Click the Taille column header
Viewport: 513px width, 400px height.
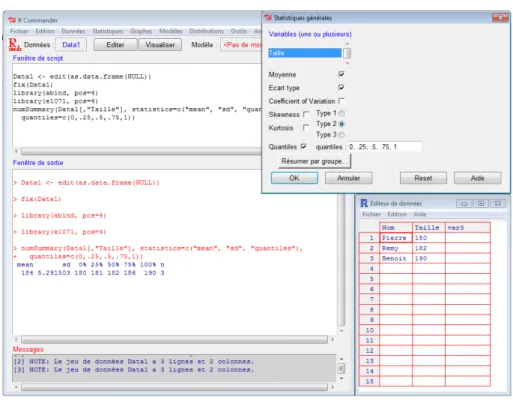point(429,228)
